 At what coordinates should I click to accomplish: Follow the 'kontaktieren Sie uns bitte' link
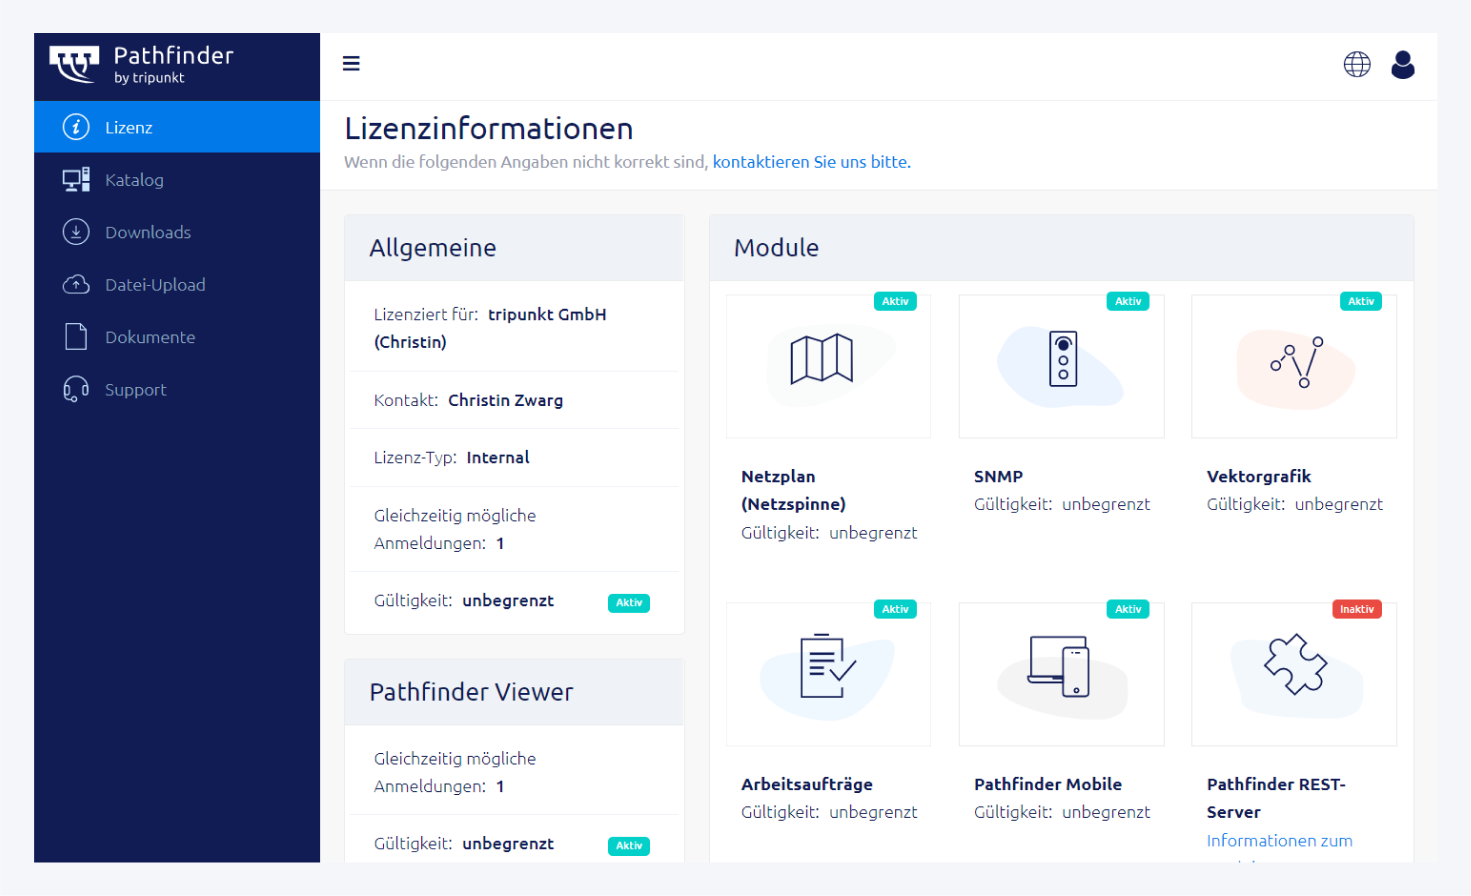[811, 162]
